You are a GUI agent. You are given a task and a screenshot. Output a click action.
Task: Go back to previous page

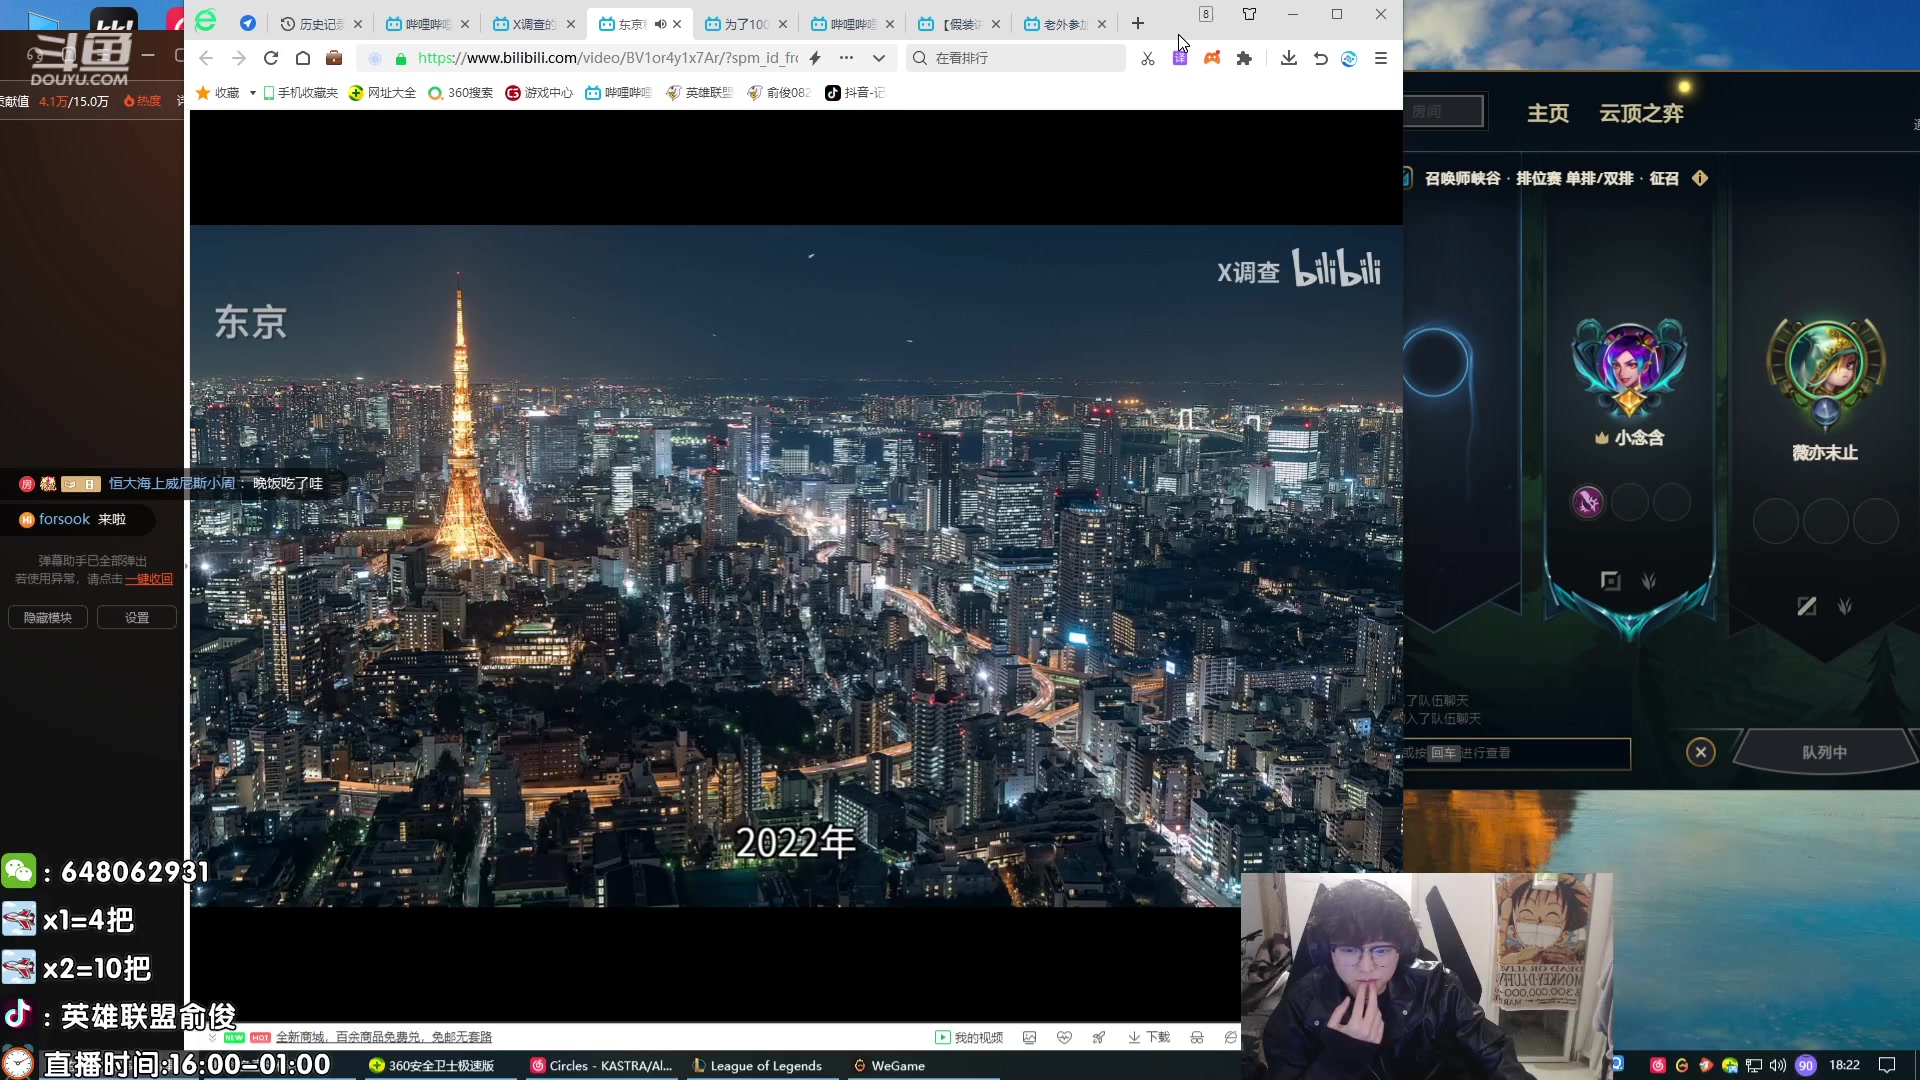click(206, 58)
